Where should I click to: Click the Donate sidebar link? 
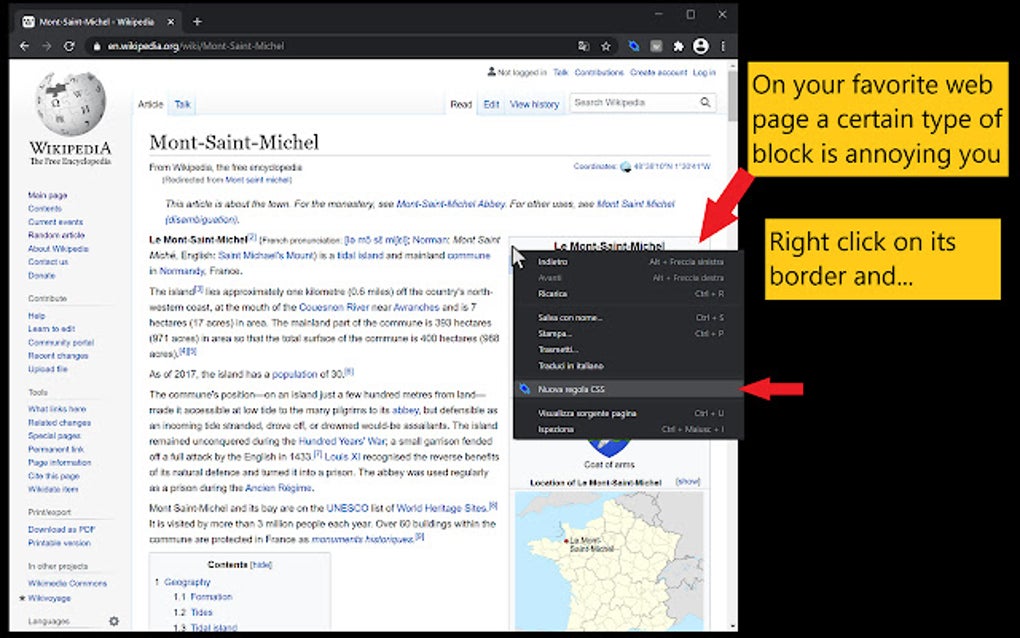41,276
